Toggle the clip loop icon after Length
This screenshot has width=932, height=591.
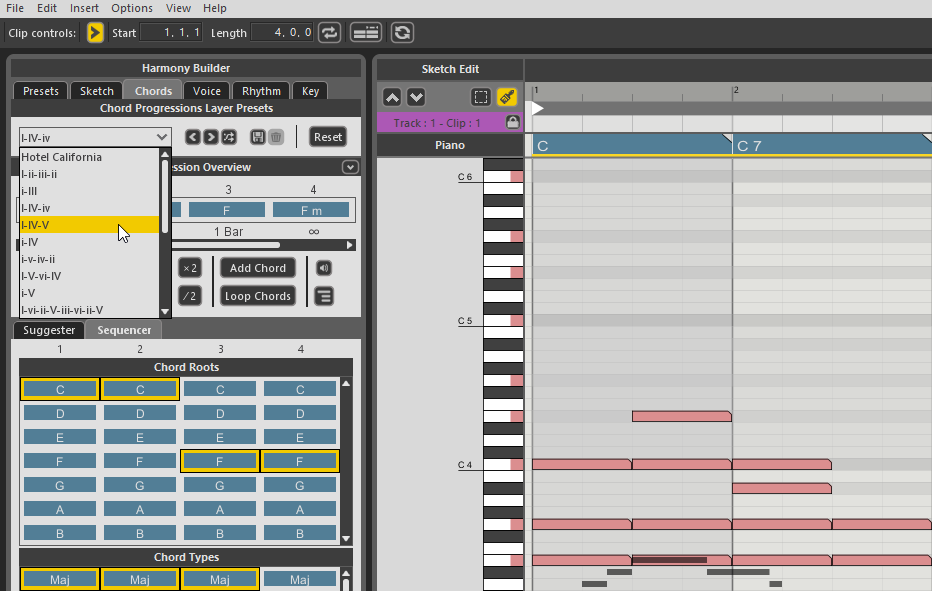tap(330, 33)
